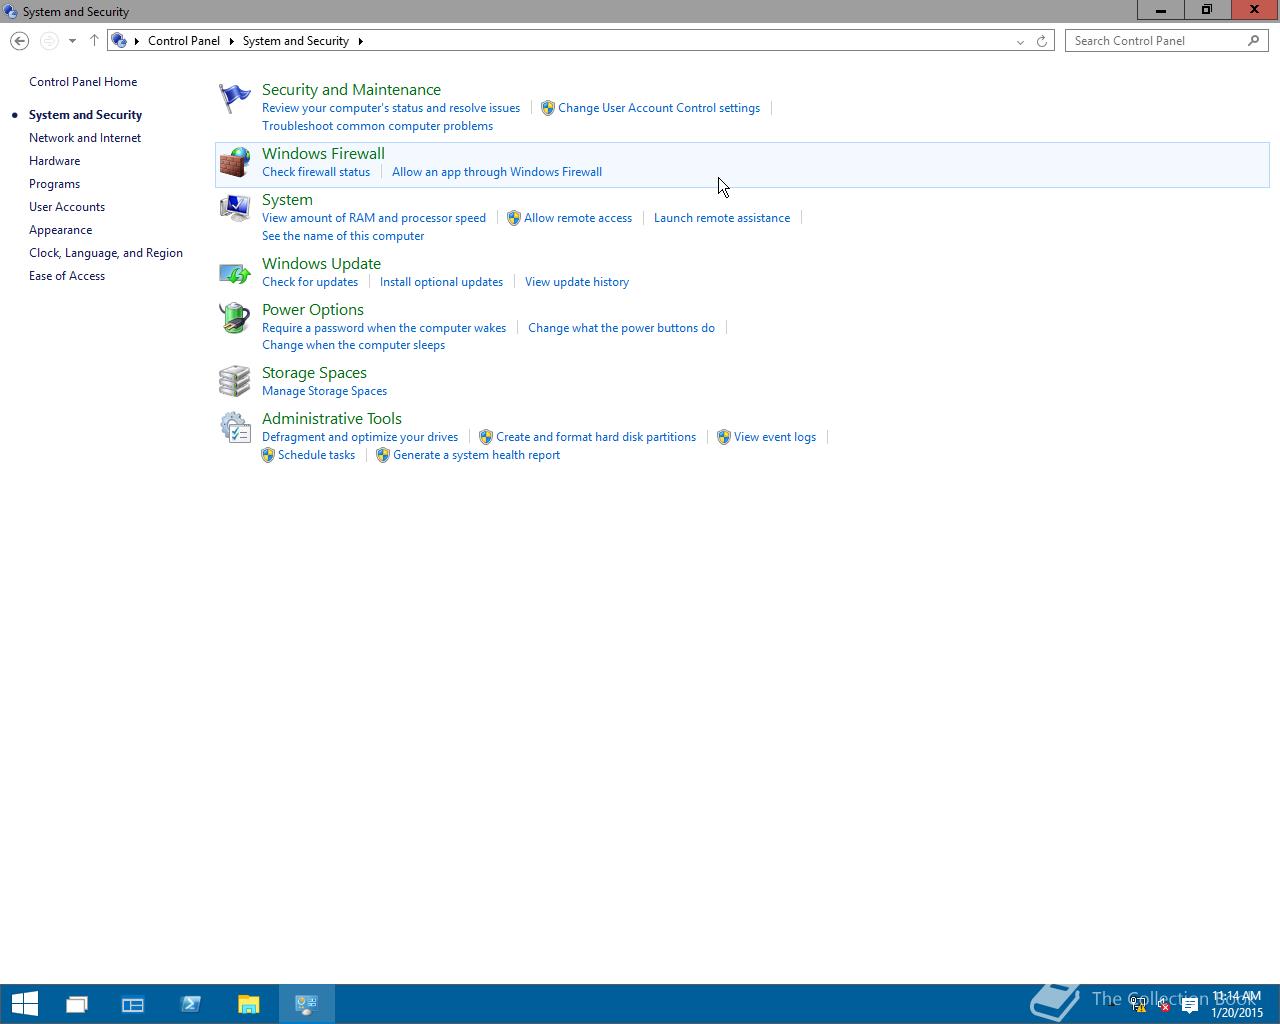The width and height of the screenshot is (1280, 1024).
Task: Select the Hardware category
Action: [x=55, y=161]
